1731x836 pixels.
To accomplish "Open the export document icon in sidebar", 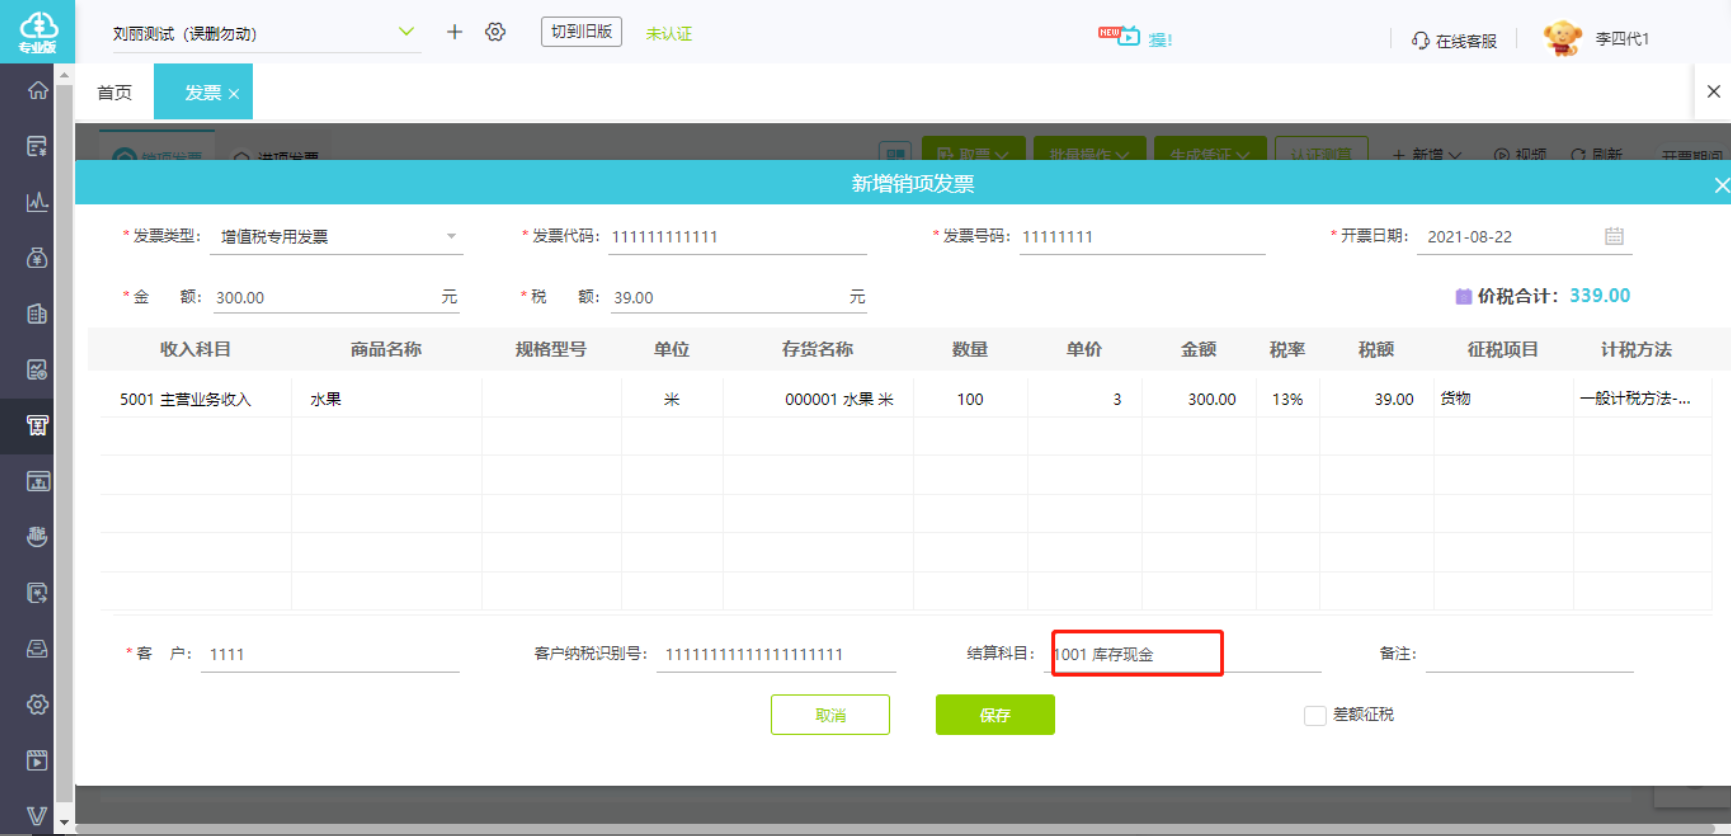I will (37, 593).
